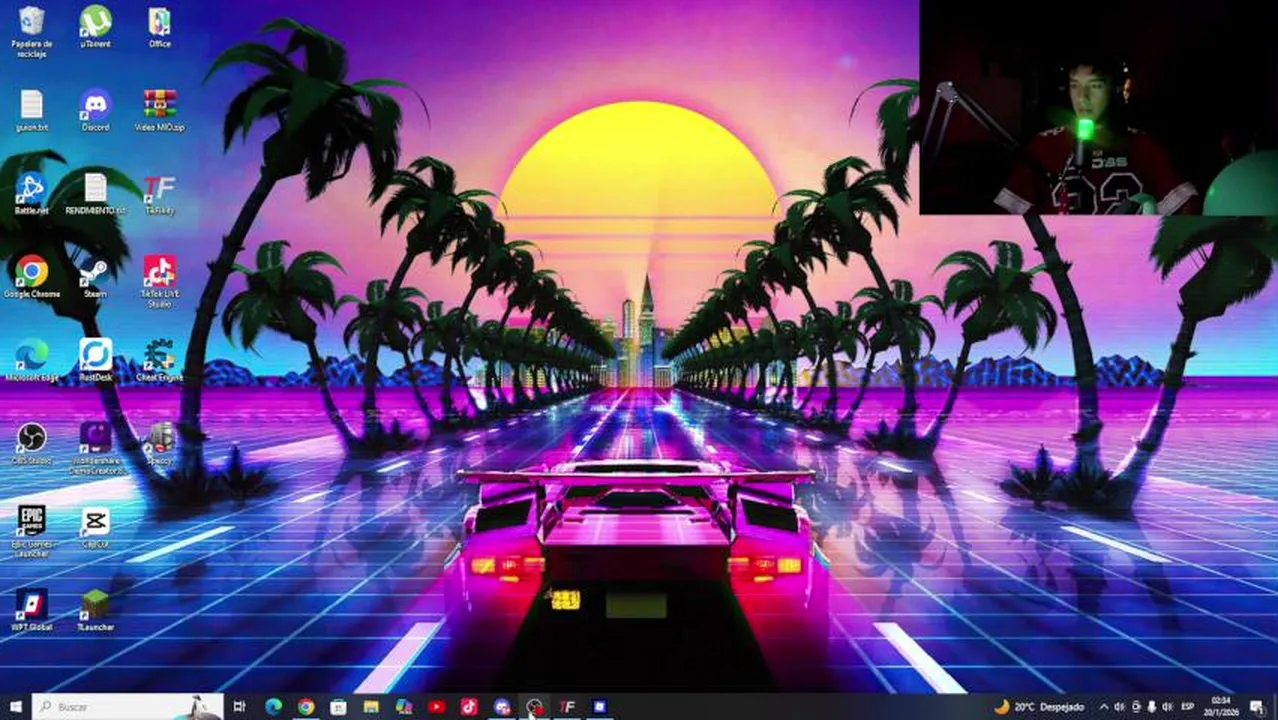Open the notification center icon
The image size is (1278, 720).
click(x=1257, y=707)
